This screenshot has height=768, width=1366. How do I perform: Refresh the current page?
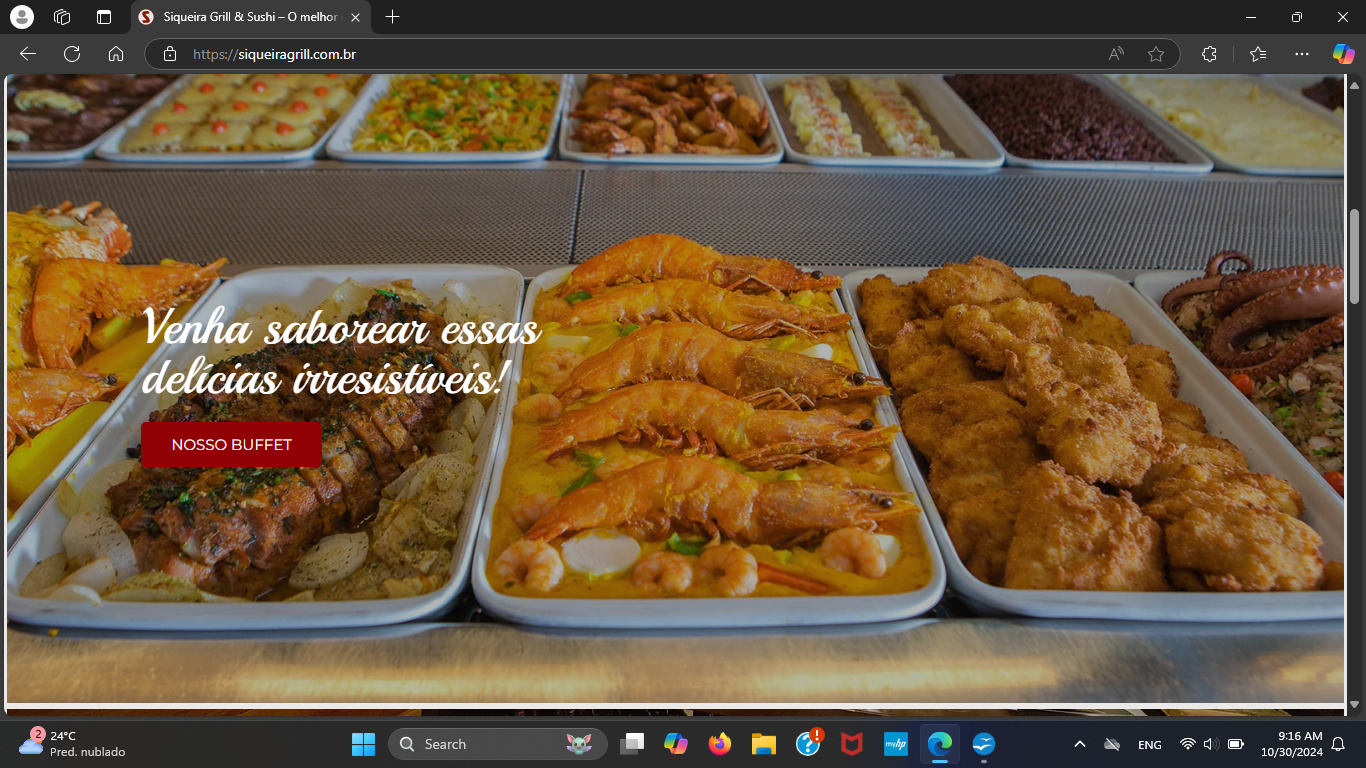coord(72,54)
